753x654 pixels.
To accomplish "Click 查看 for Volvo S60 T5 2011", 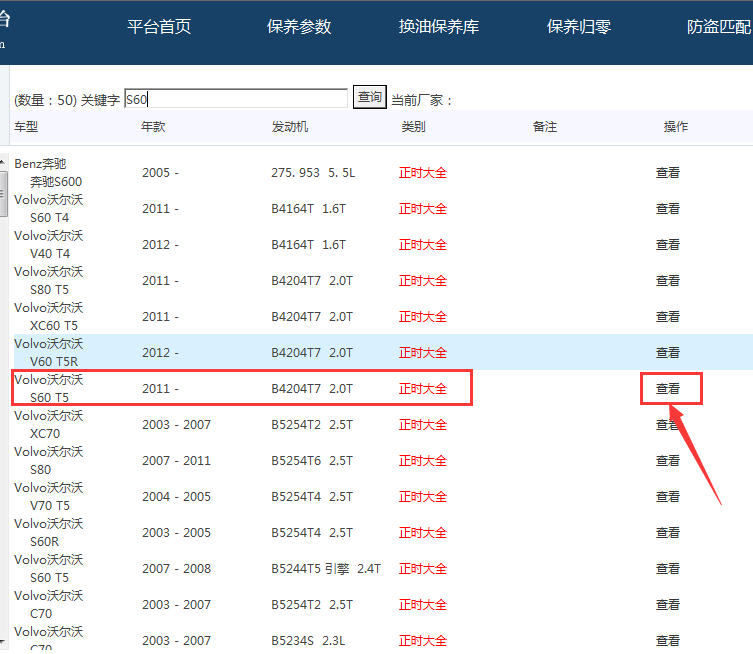I will point(668,388).
